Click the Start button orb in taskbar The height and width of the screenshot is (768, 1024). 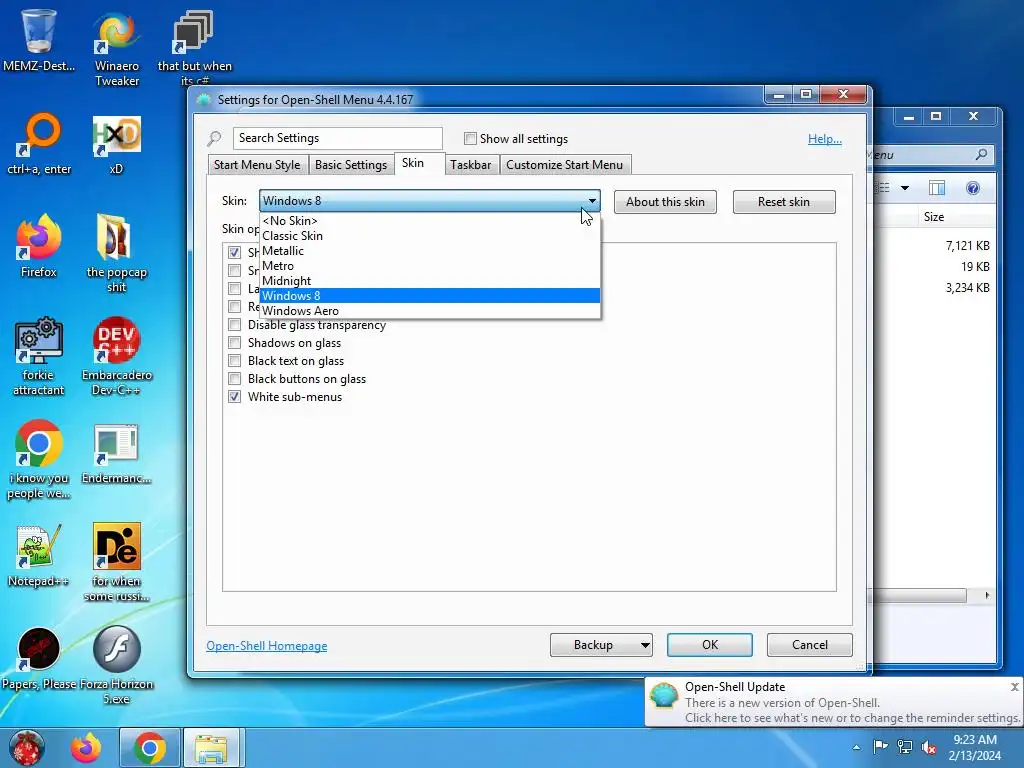point(27,748)
